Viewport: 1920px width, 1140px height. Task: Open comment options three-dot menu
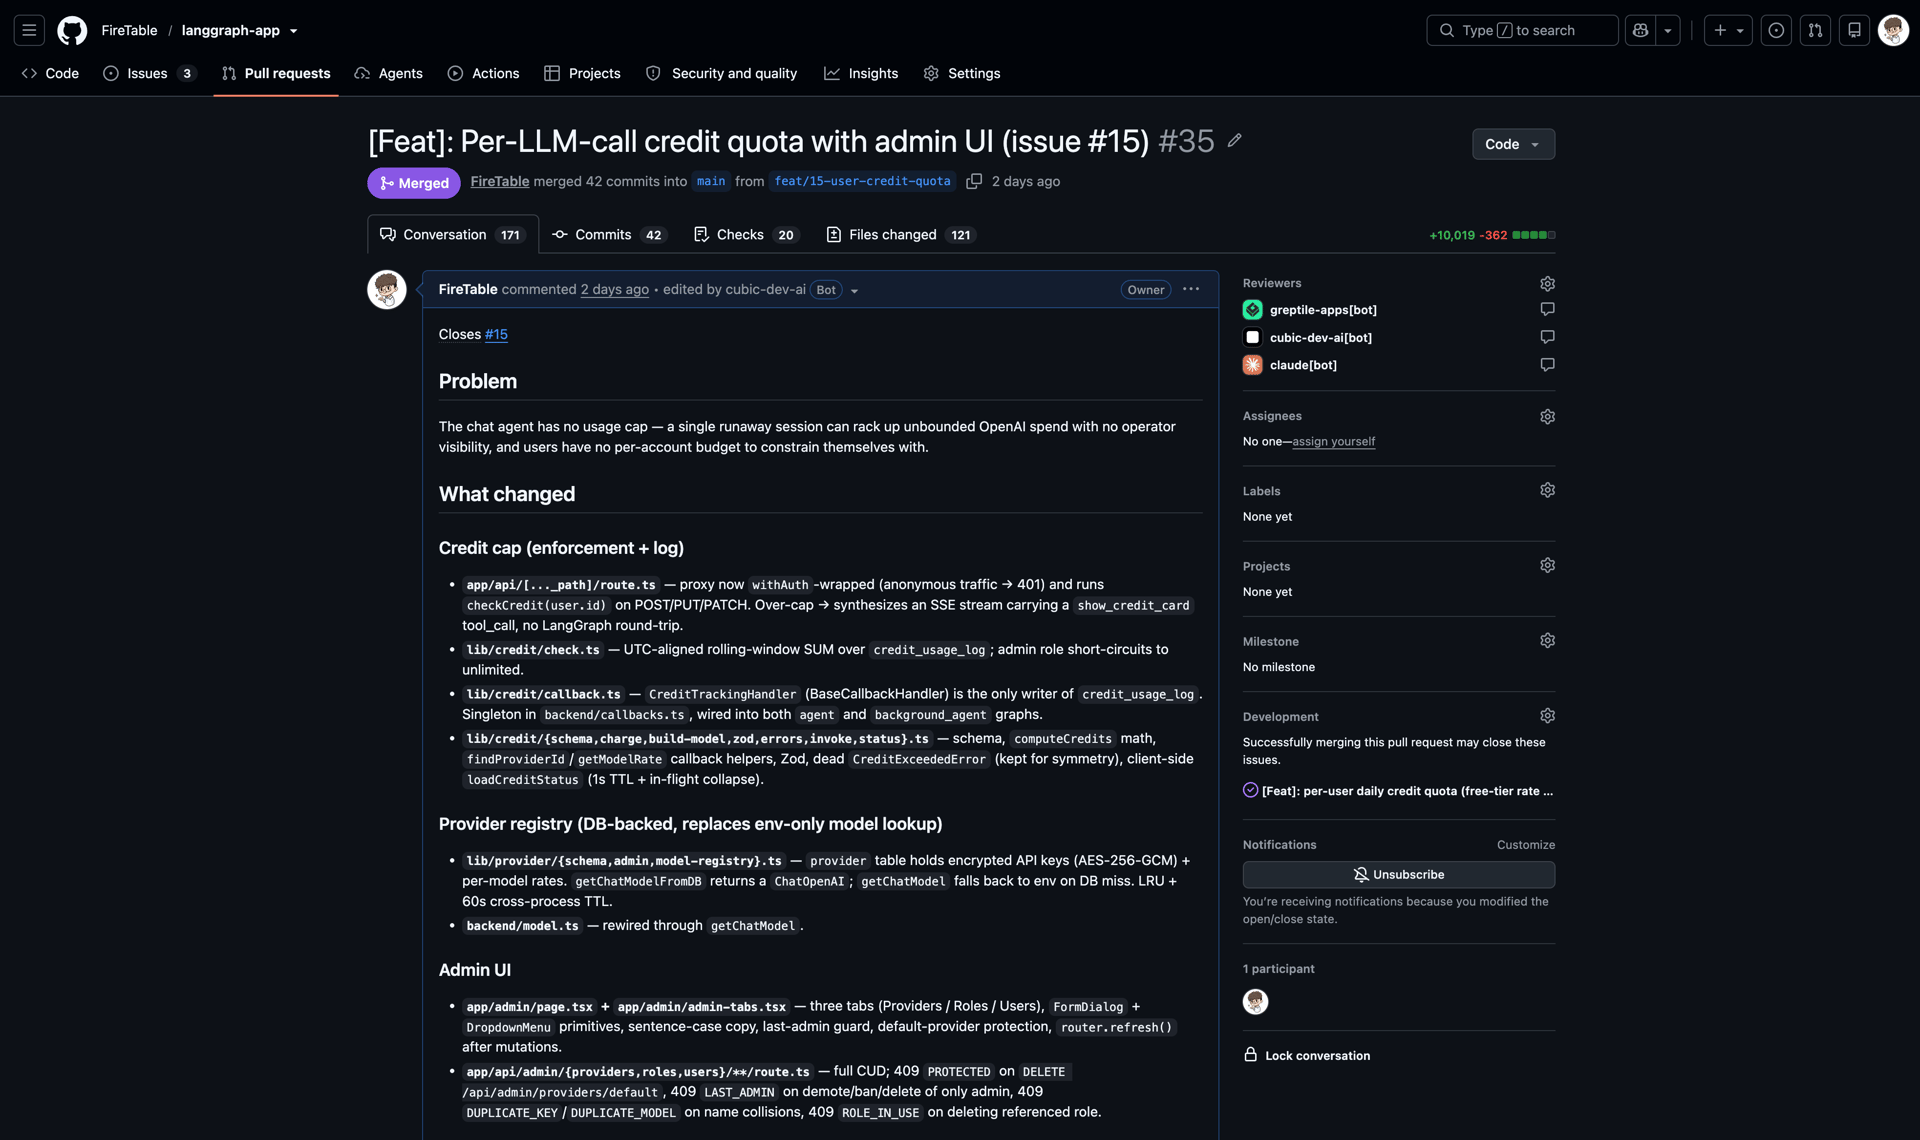(1191, 289)
